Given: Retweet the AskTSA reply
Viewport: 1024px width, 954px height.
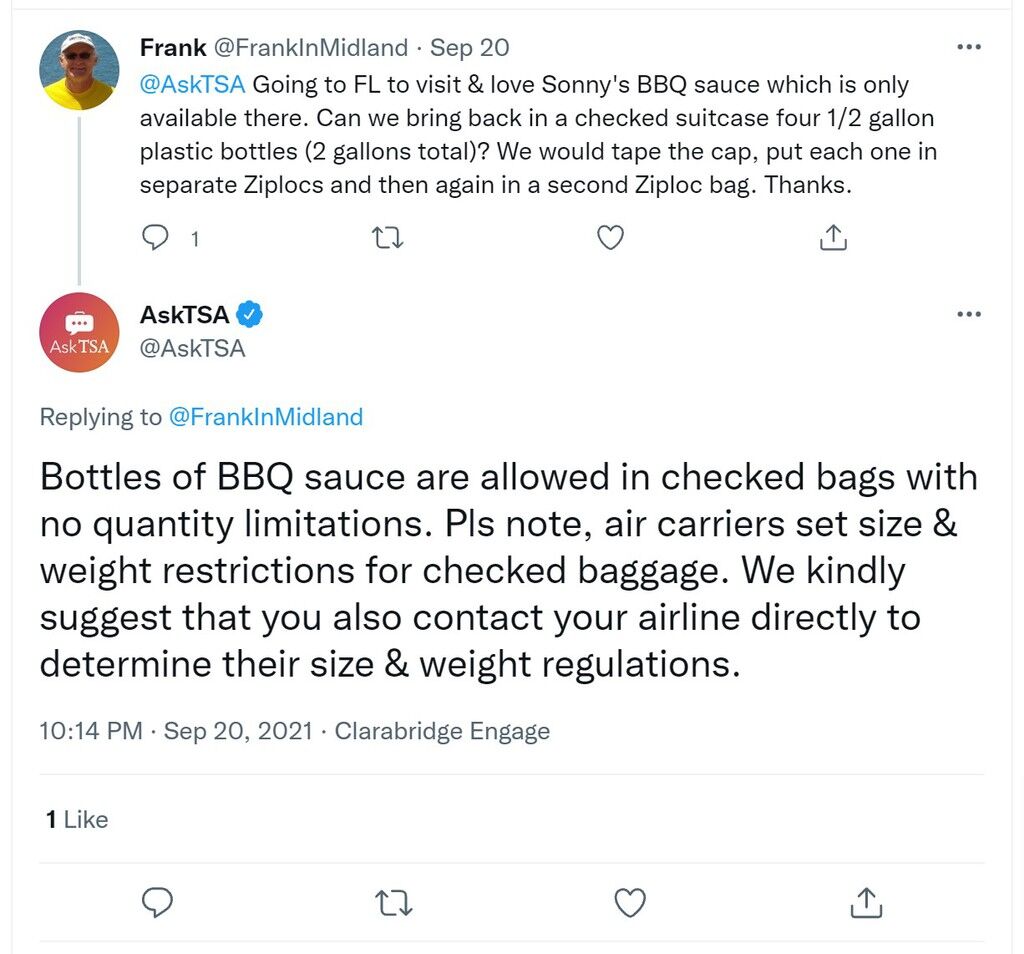Looking at the screenshot, I should coord(394,902).
